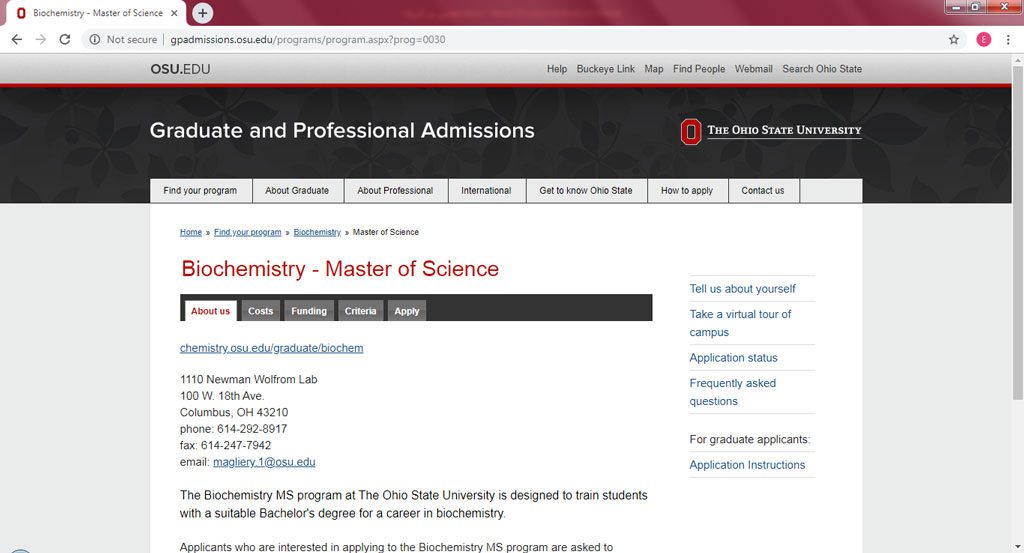Open the Map link
The width and height of the screenshot is (1024, 553).
(653, 69)
